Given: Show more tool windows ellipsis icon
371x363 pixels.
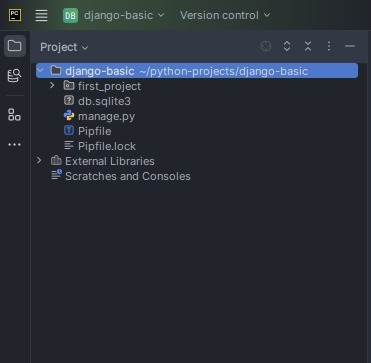Looking at the screenshot, I should pyautogui.click(x=15, y=145).
